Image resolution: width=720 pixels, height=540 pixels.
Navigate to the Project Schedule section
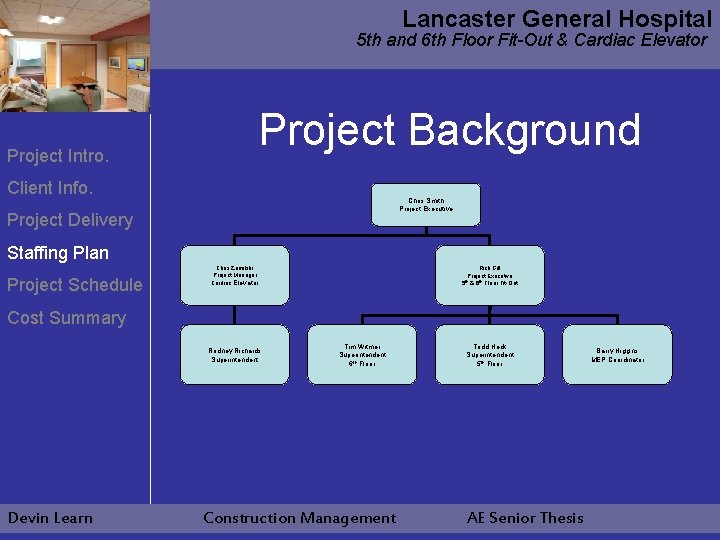[74, 285]
